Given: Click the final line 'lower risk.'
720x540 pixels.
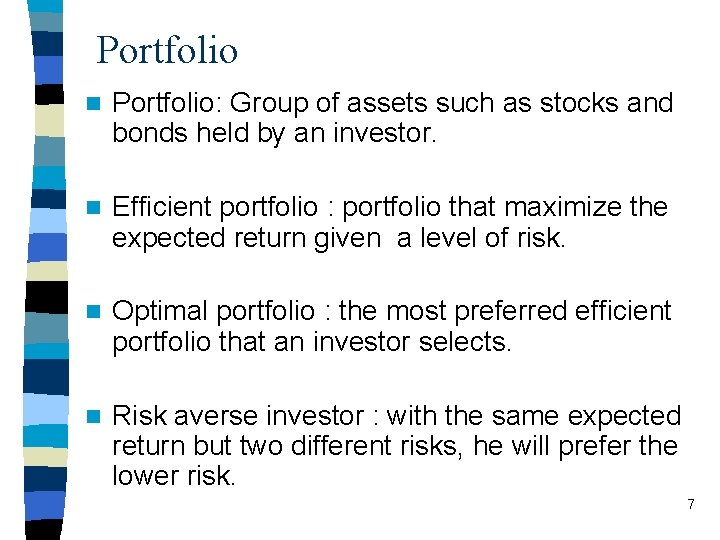Looking at the screenshot, I should tap(174, 476).
